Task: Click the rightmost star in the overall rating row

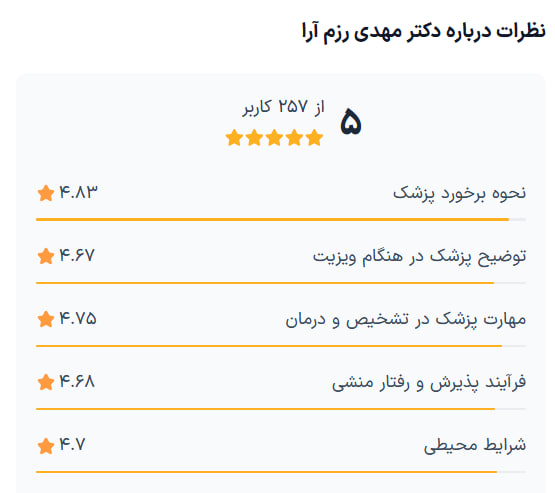Action: point(315,138)
